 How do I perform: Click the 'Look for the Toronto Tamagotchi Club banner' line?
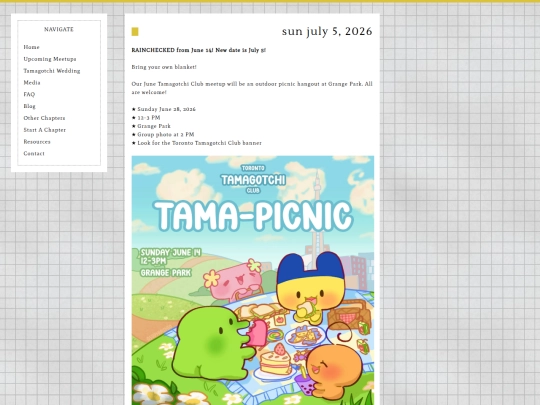(197, 143)
